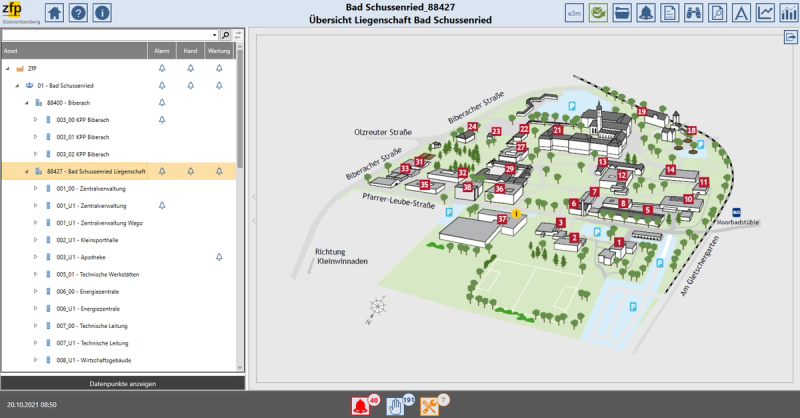800x418 pixels.
Task: Select building marker 37 on the map
Action: coord(502,219)
